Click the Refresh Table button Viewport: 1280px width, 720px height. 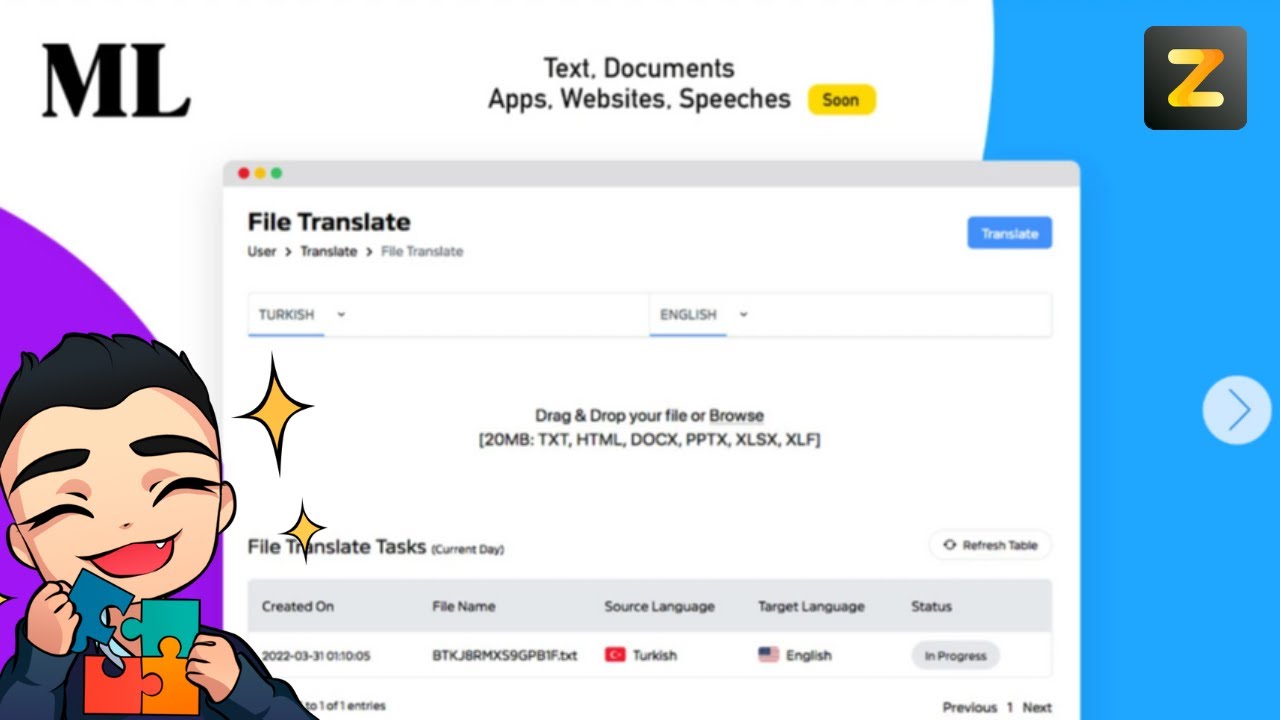[x=990, y=545]
